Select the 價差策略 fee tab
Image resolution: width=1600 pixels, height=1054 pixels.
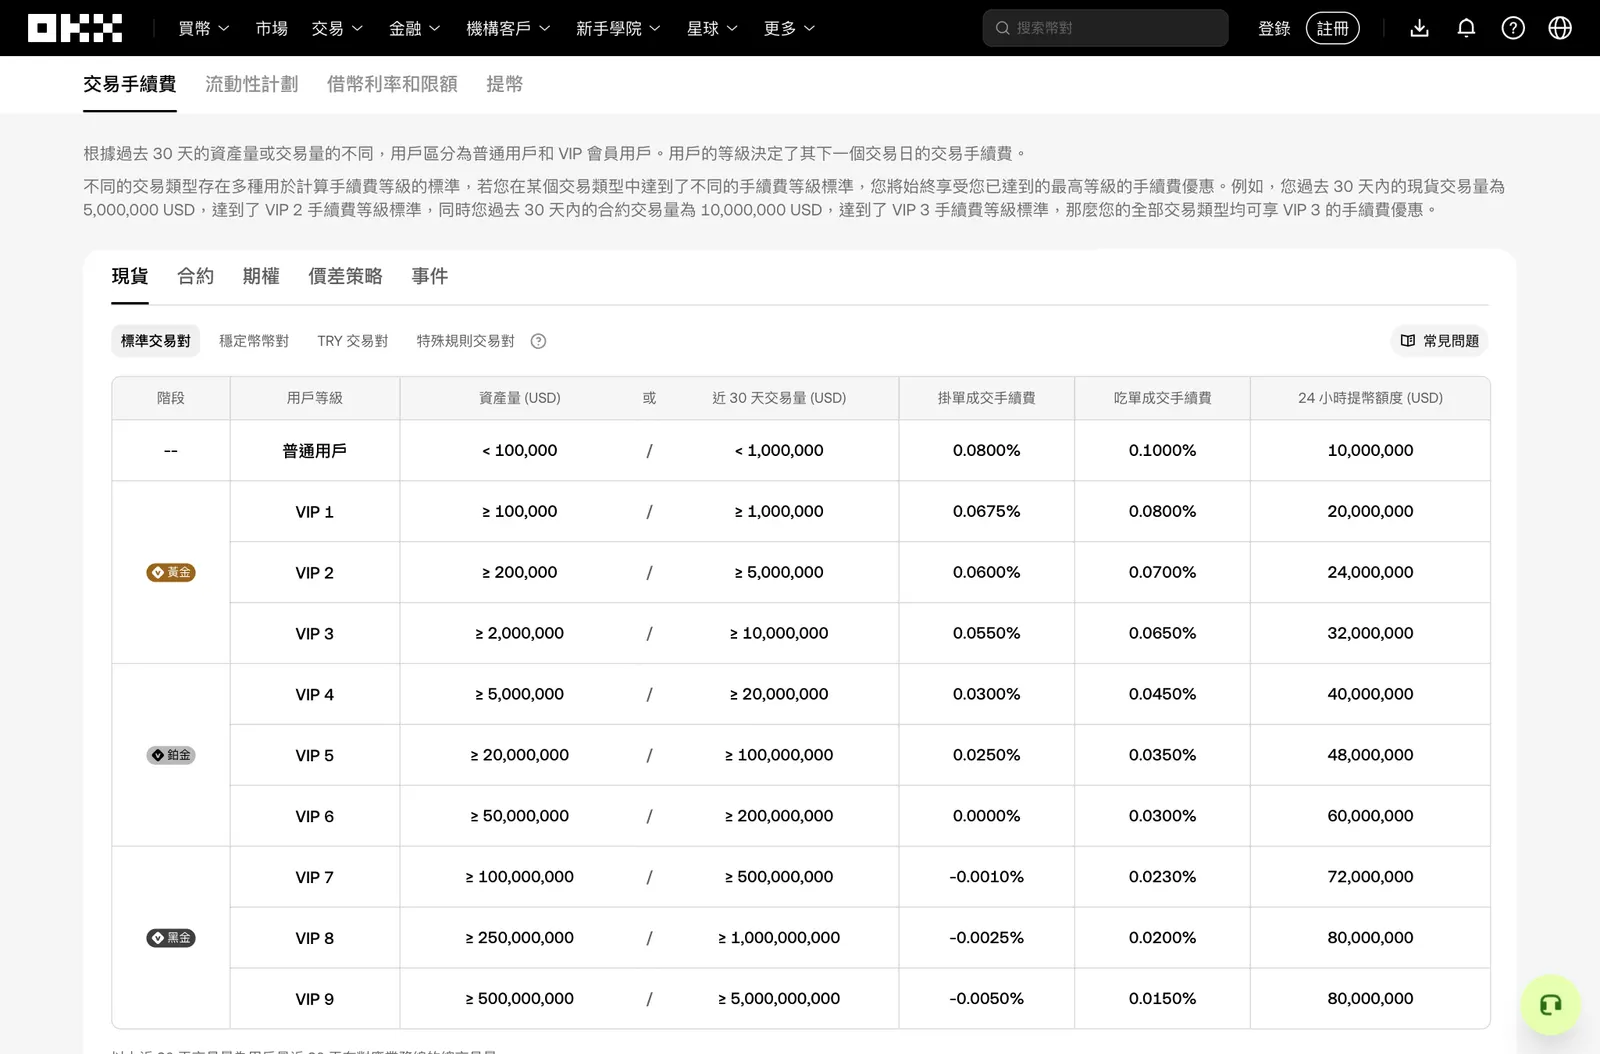(x=345, y=276)
